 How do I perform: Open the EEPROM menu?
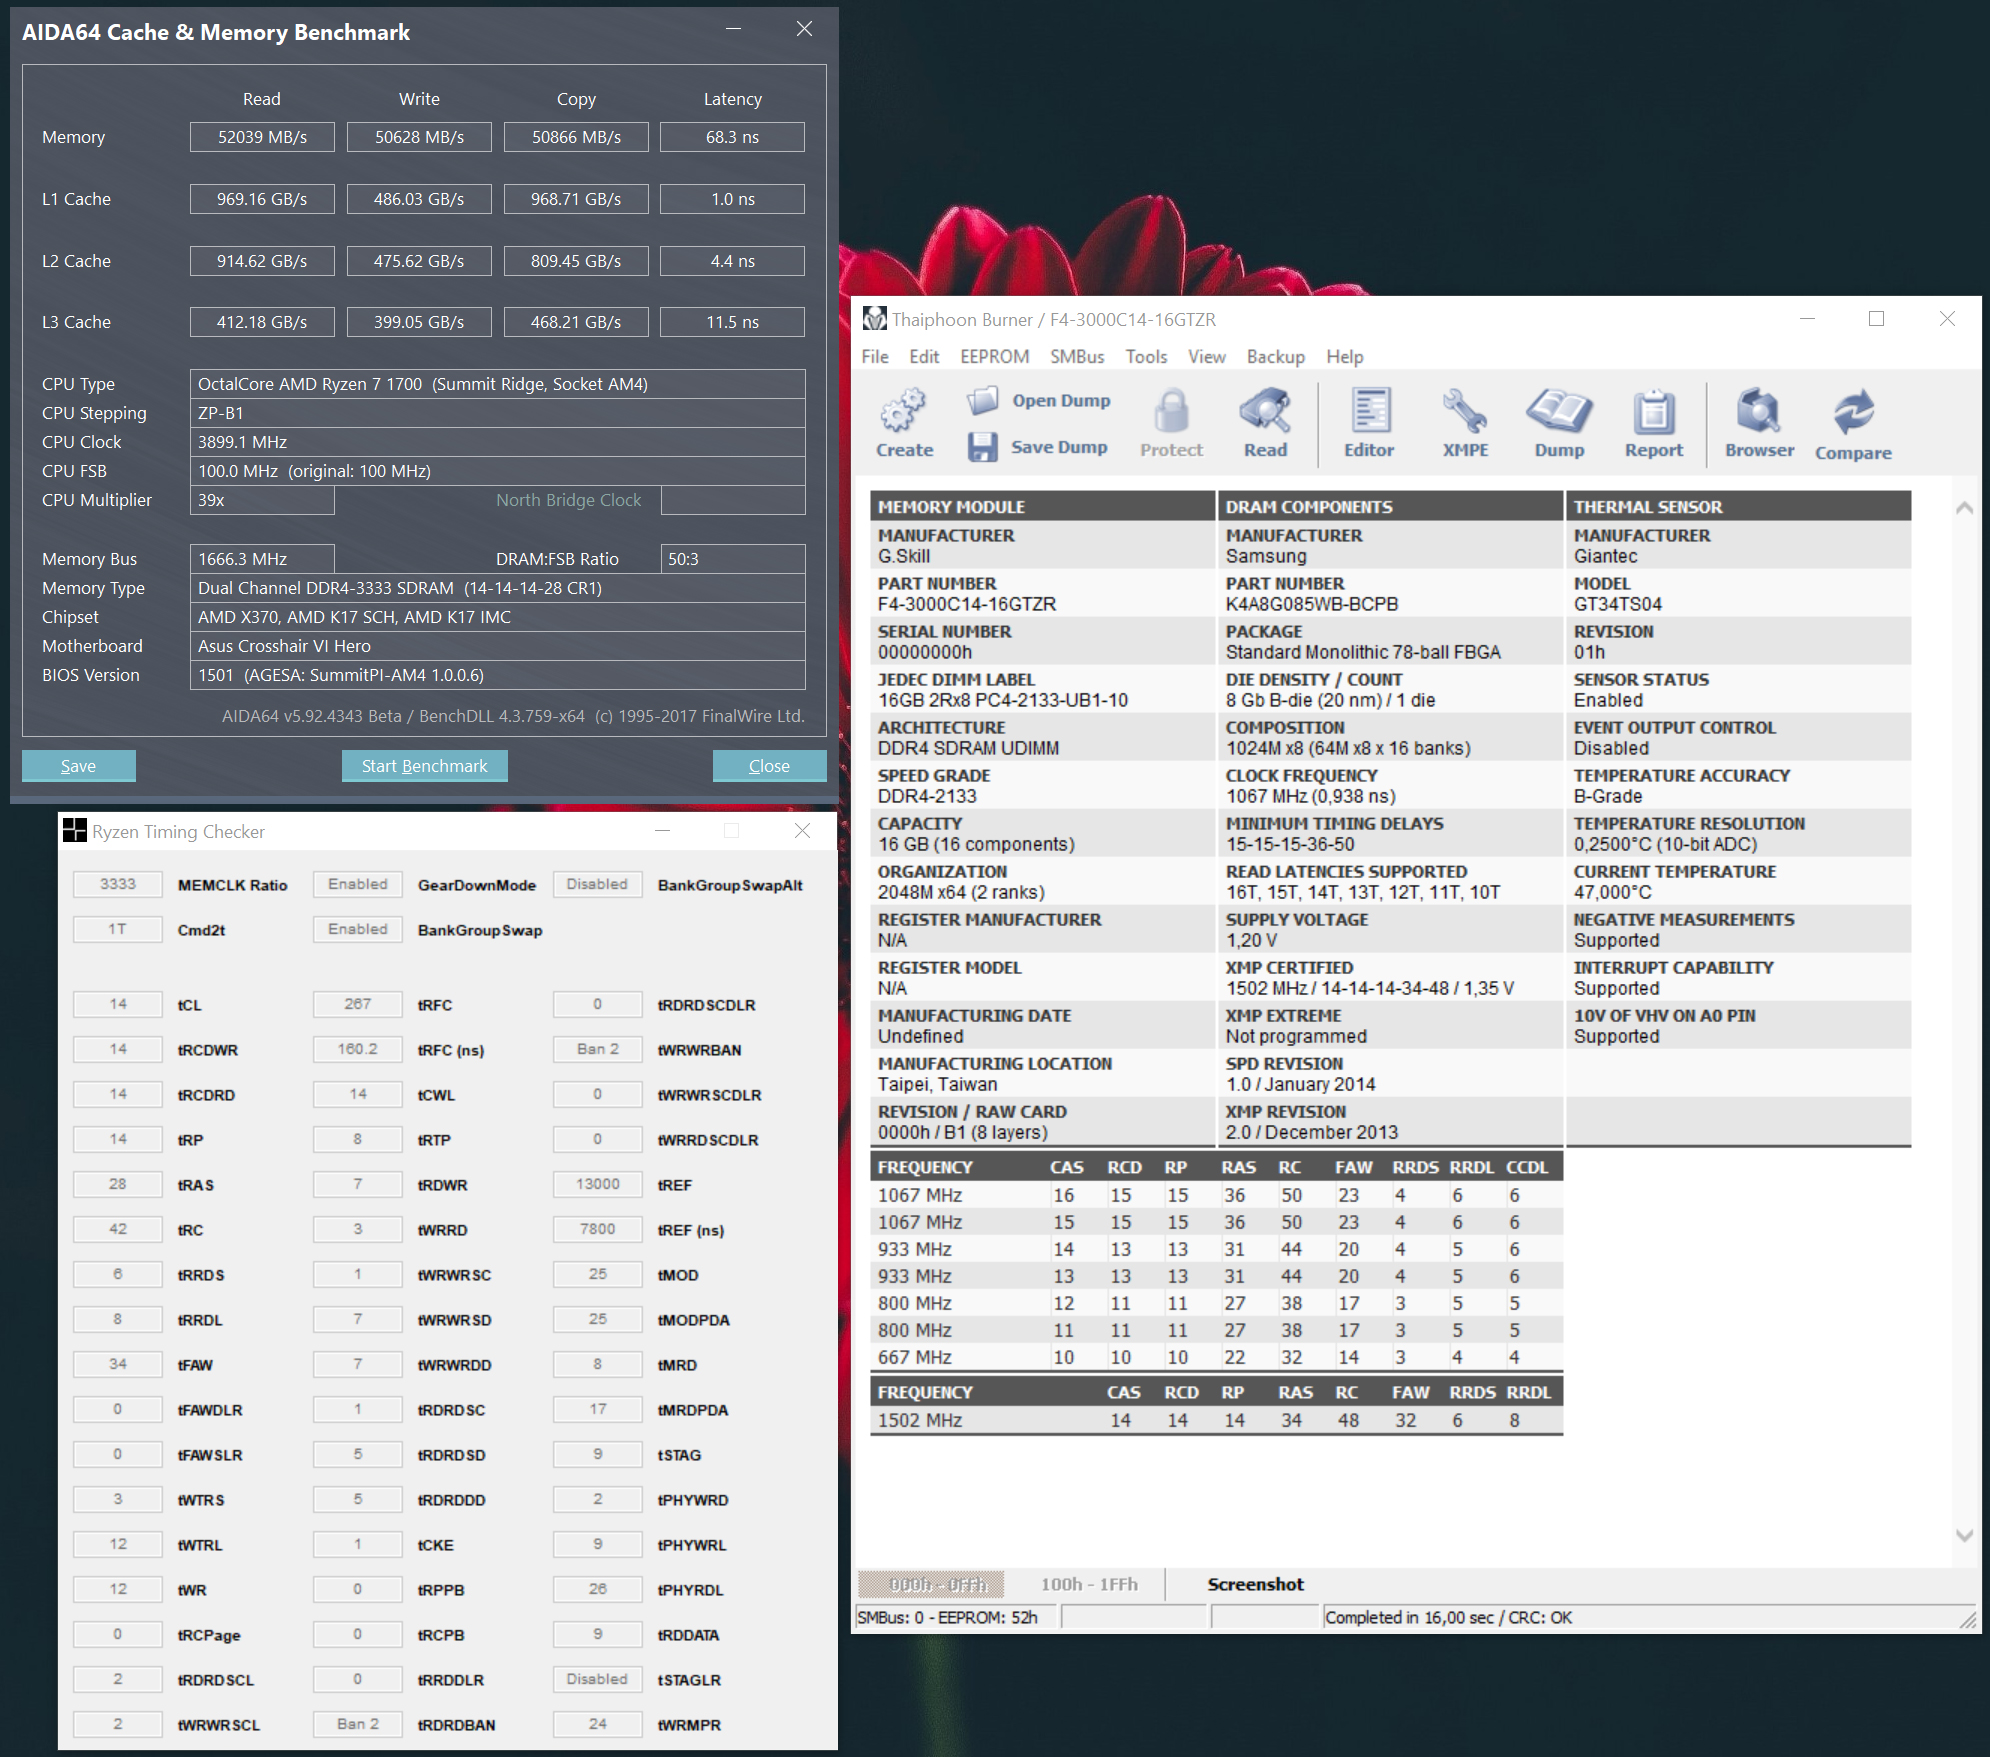click(x=994, y=357)
